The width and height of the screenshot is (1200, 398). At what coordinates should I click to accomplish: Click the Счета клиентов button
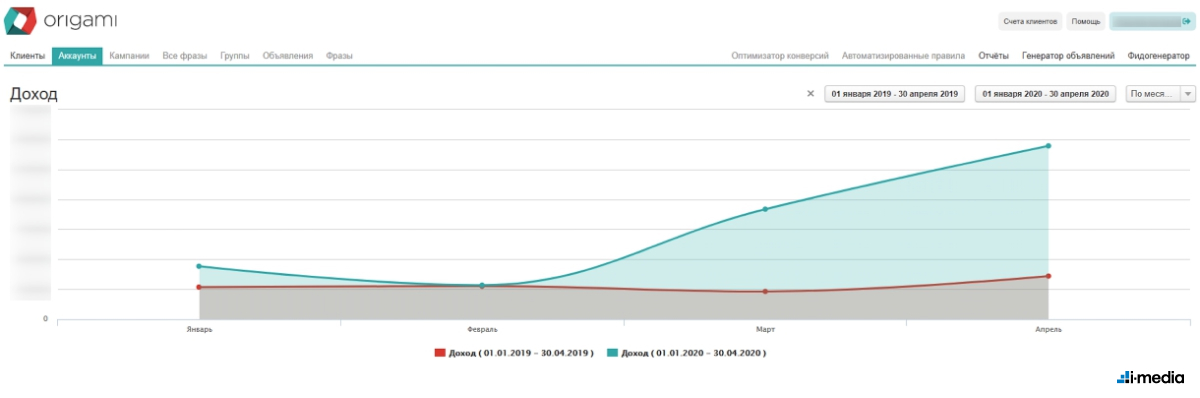[1030, 21]
